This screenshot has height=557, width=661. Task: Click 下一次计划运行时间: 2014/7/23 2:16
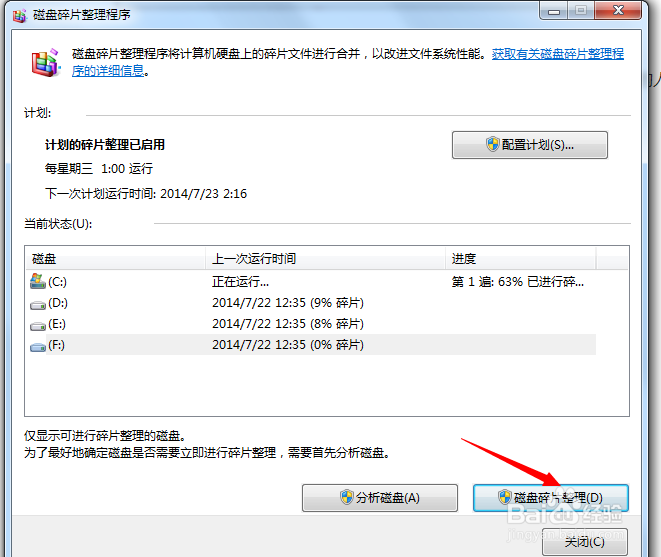[146, 194]
